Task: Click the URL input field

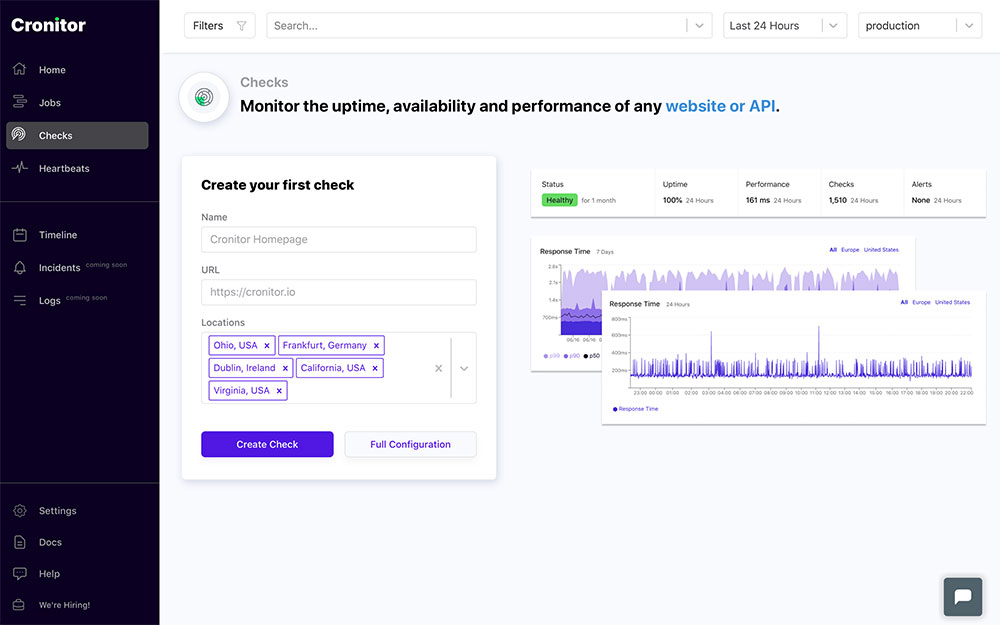Action: tap(339, 292)
